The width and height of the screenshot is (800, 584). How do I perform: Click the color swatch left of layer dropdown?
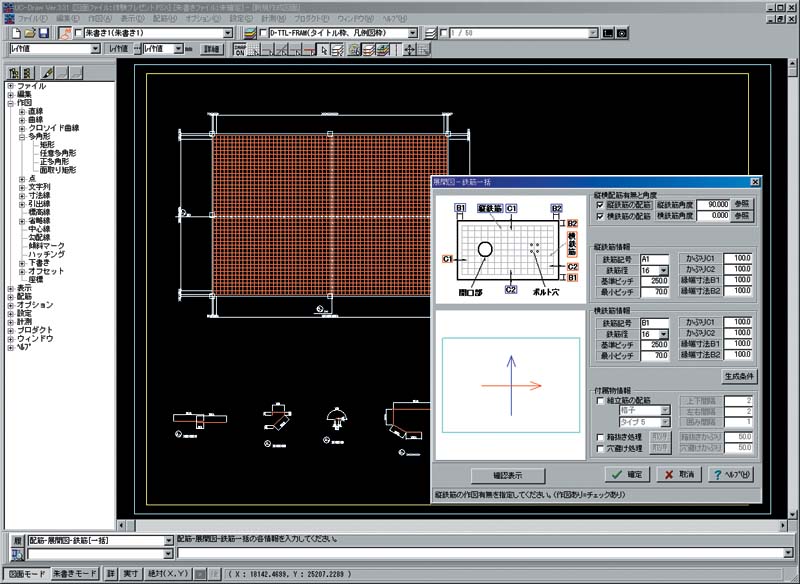tap(262, 33)
